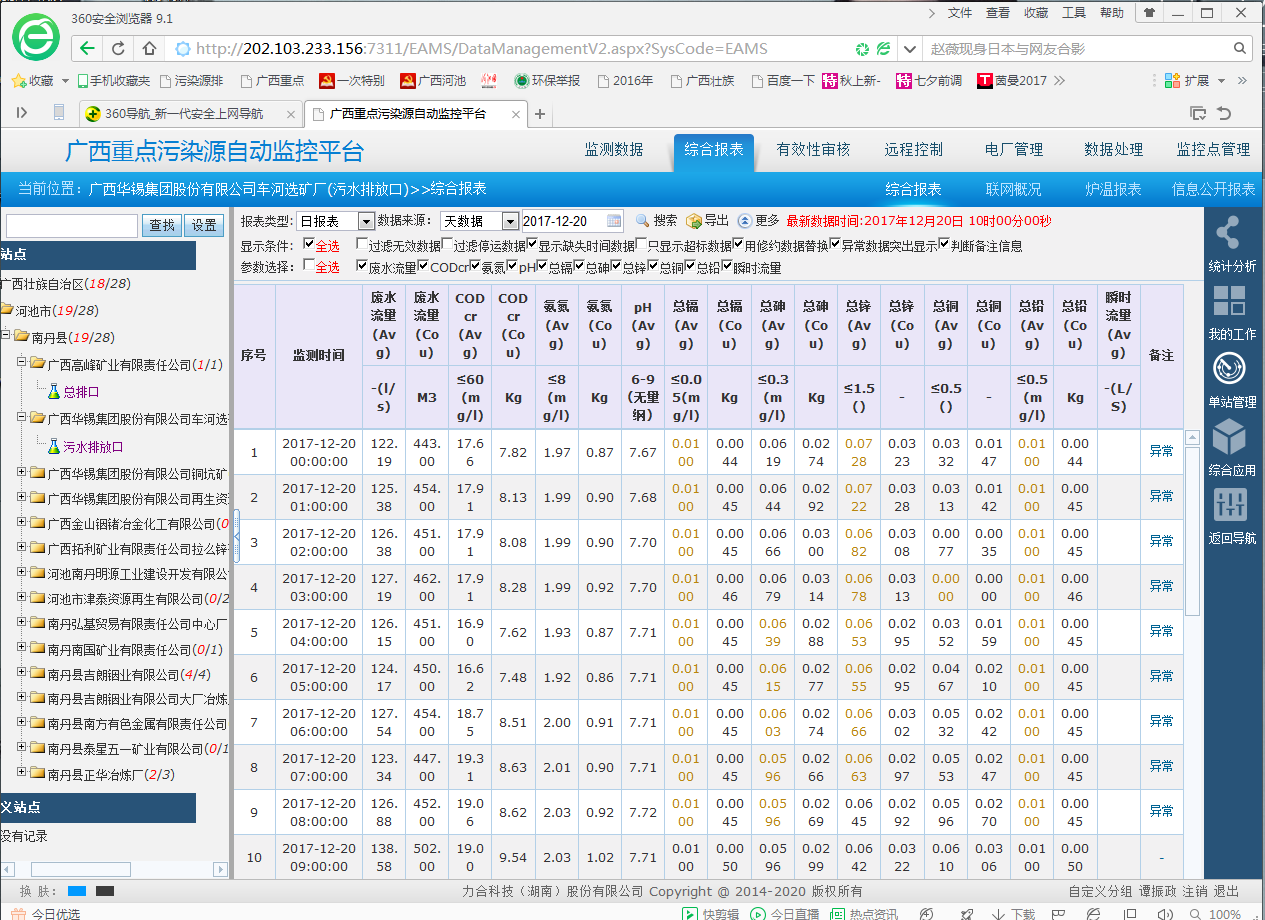Image resolution: width=1265 pixels, height=920 pixels.
Task: Click the 退出 logout link
Action: click(x=1226, y=891)
